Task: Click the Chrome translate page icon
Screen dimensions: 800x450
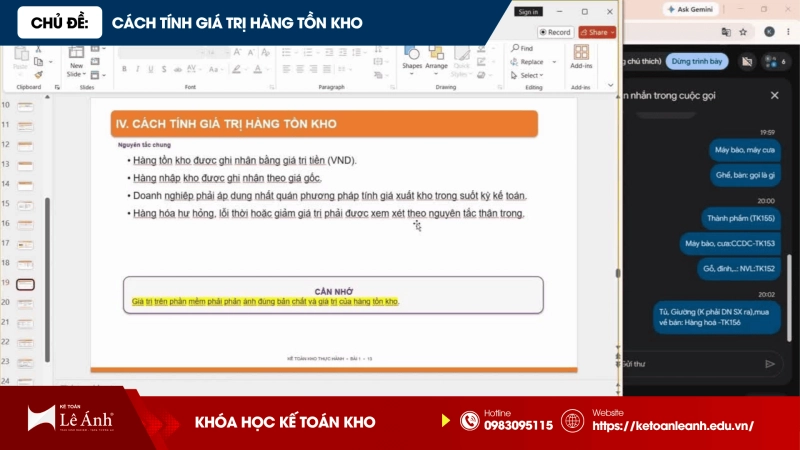Action: [x=726, y=32]
